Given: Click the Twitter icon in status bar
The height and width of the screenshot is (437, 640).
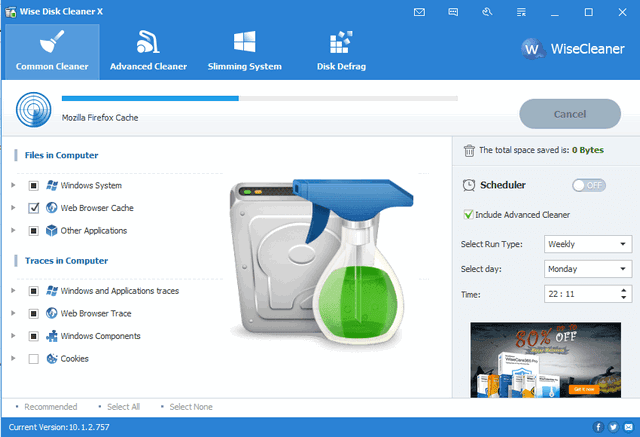Looking at the screenshot, I should click(612, 427).
